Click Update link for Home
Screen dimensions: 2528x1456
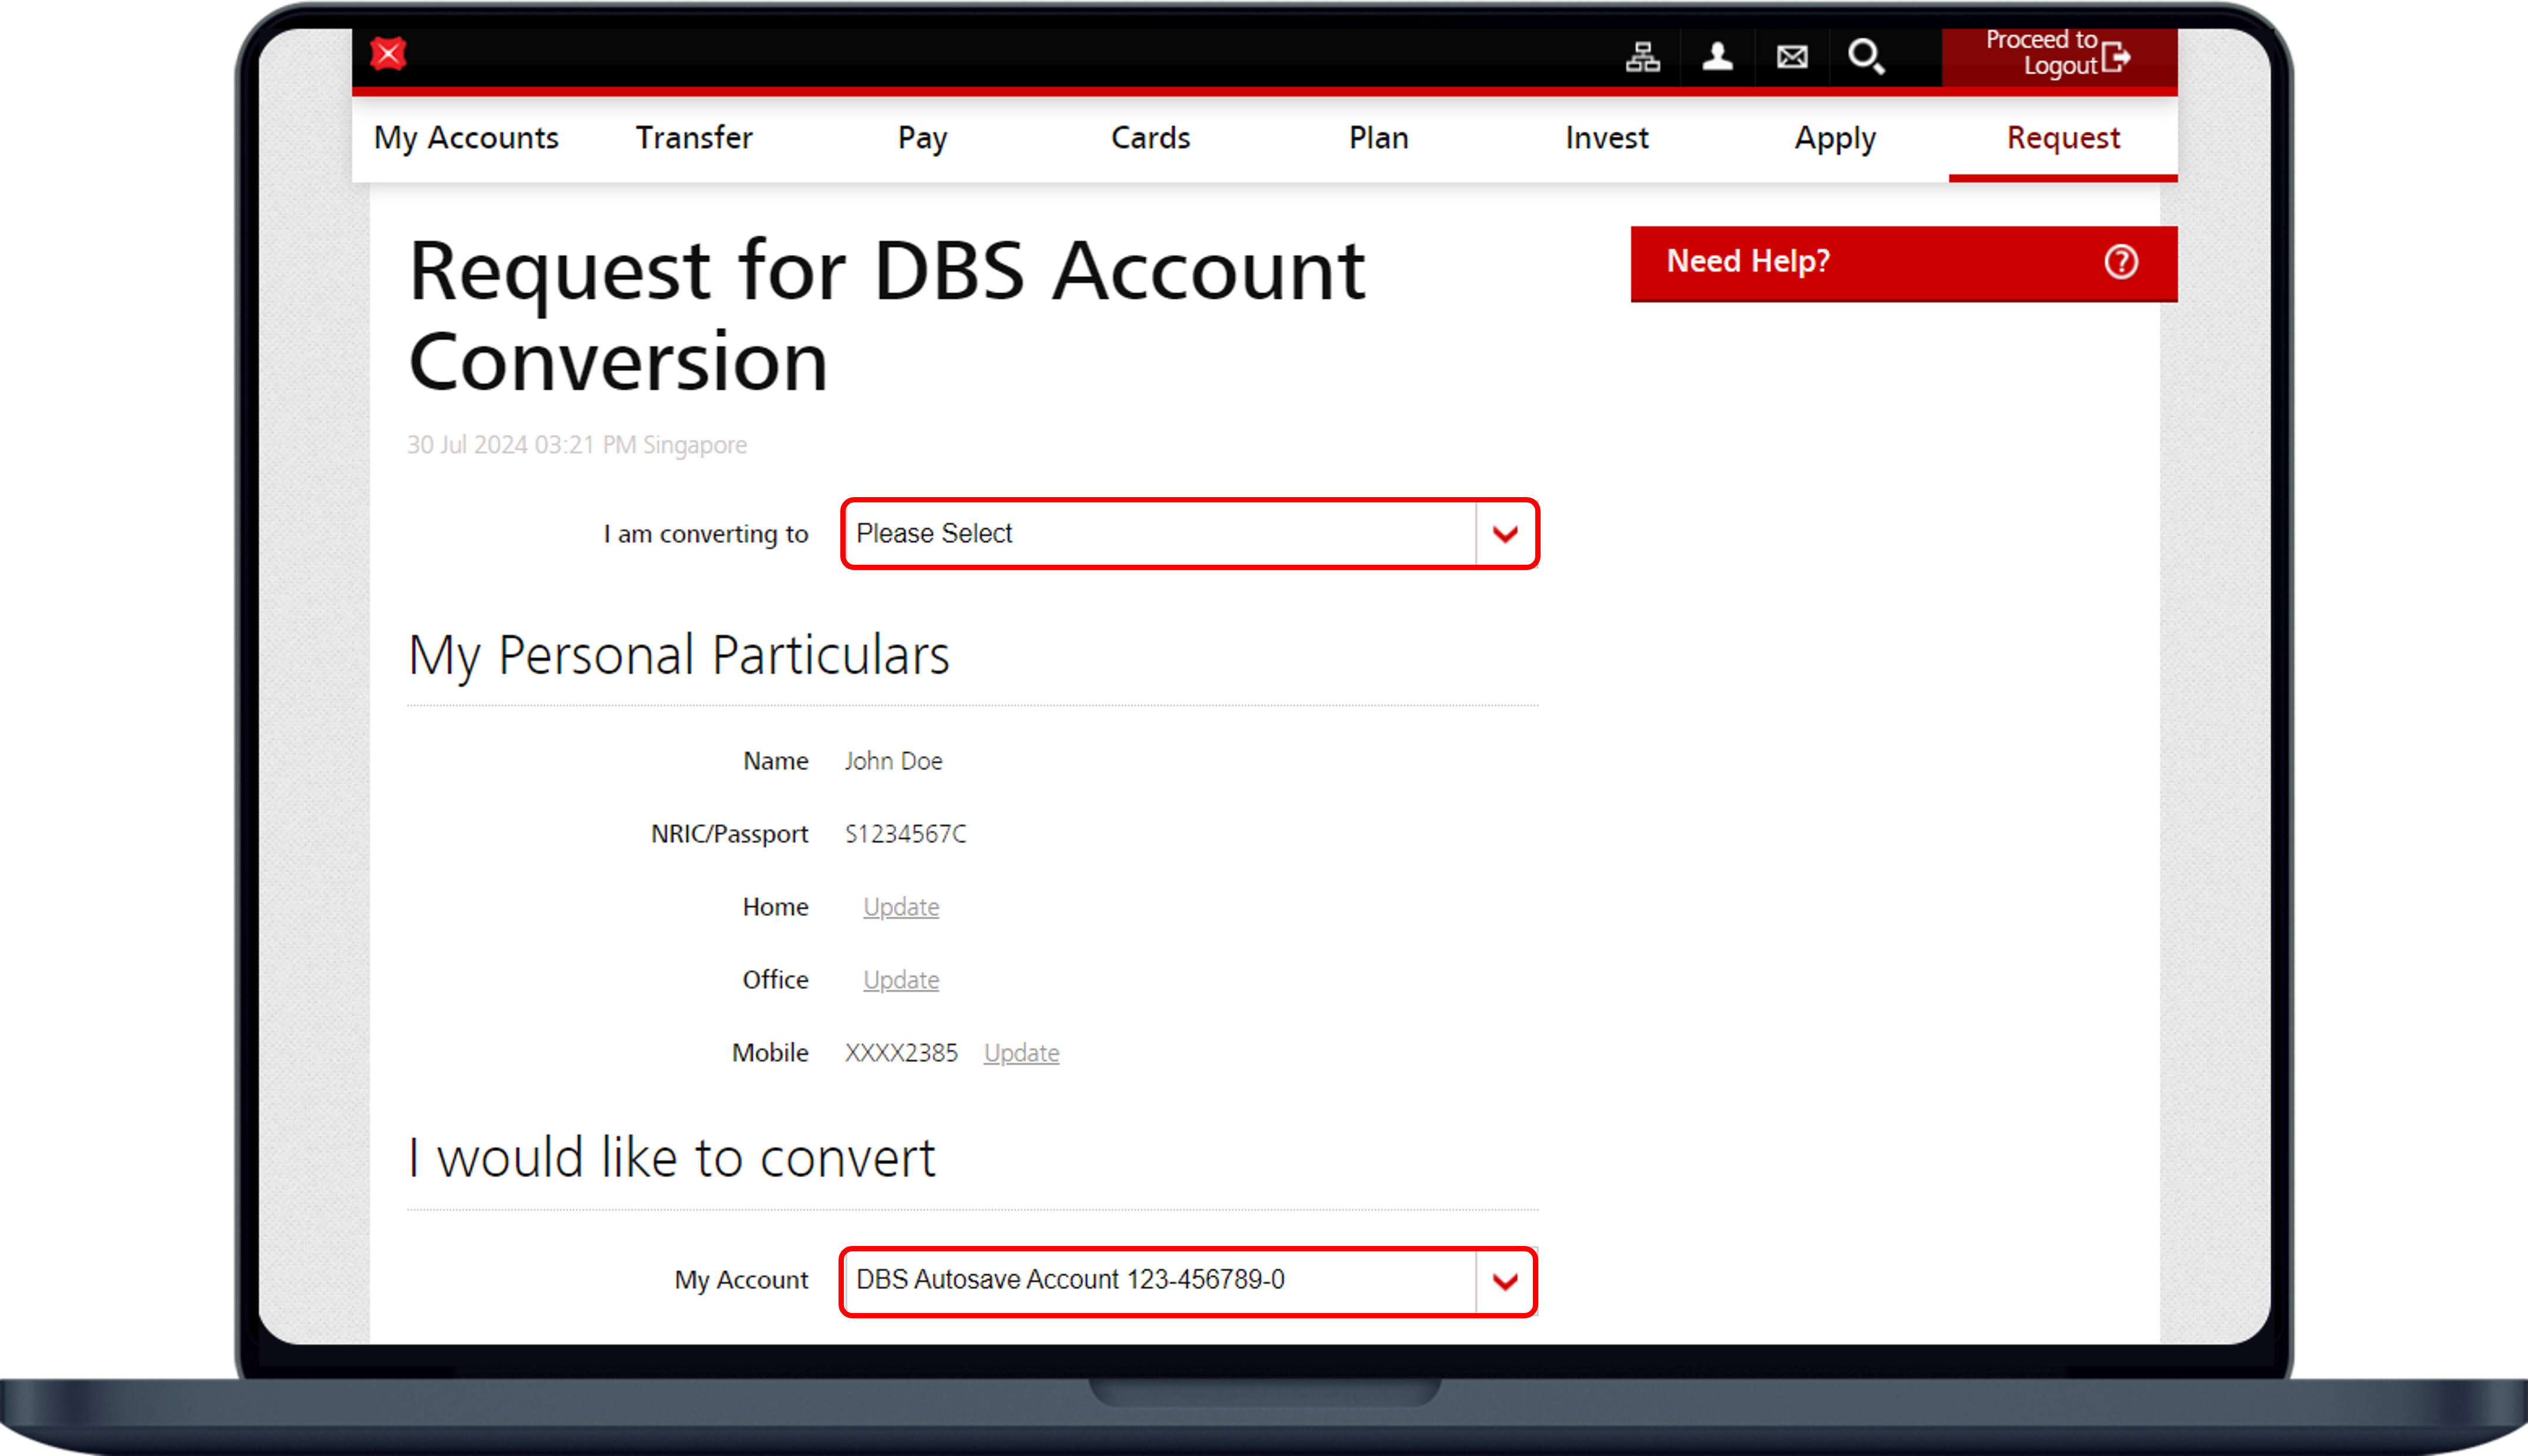click(901, 907)
